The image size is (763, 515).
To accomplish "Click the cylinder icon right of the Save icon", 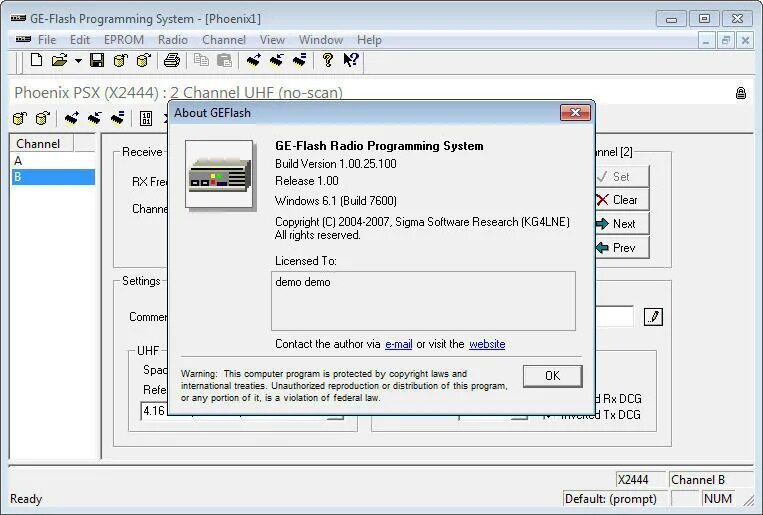I will click(120, 60).
